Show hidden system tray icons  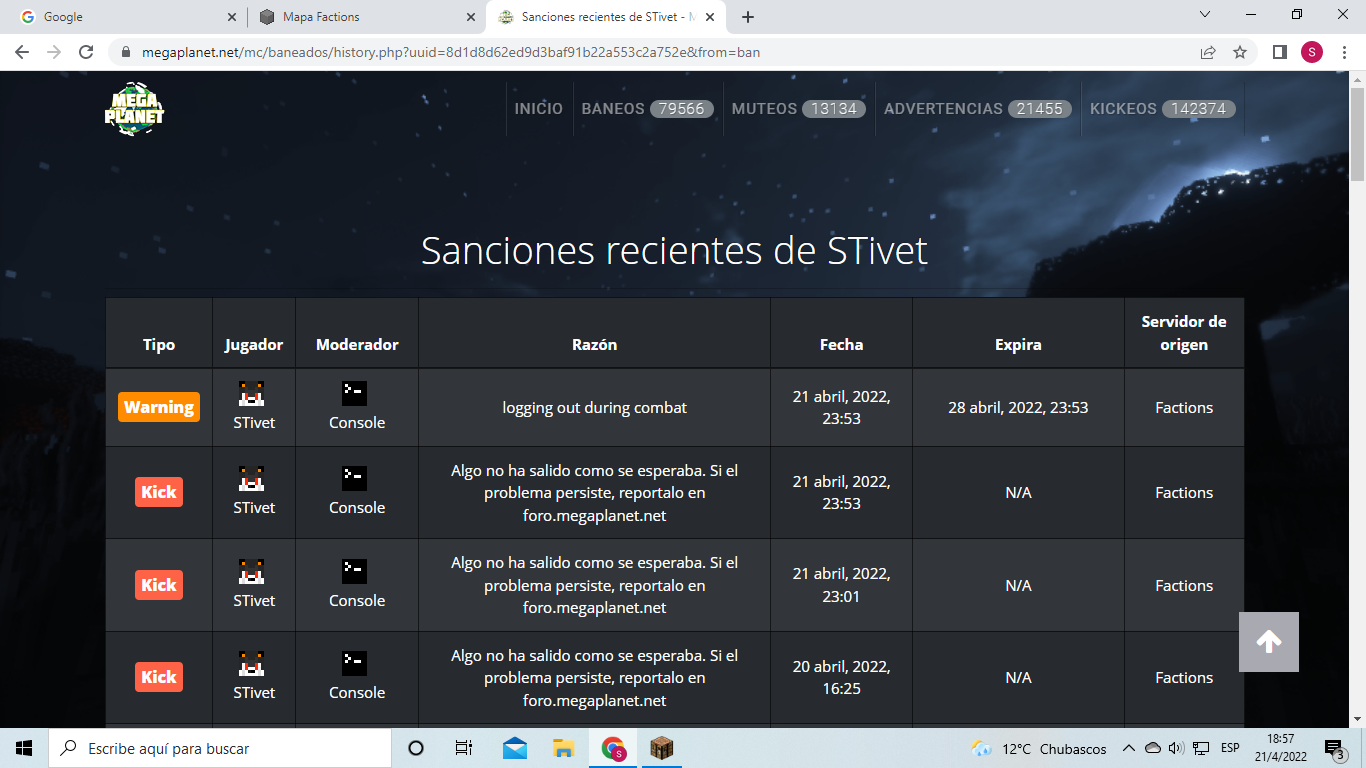click(x=1128, y=748)
